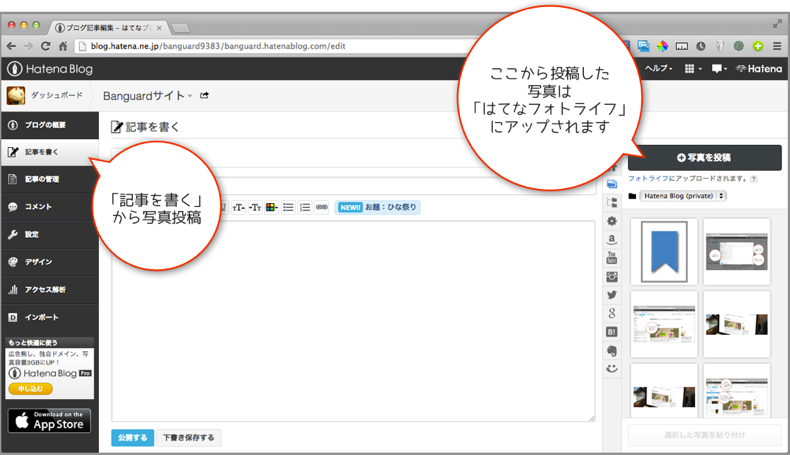Open the smiley face emoji panel icon

(612, 368)
